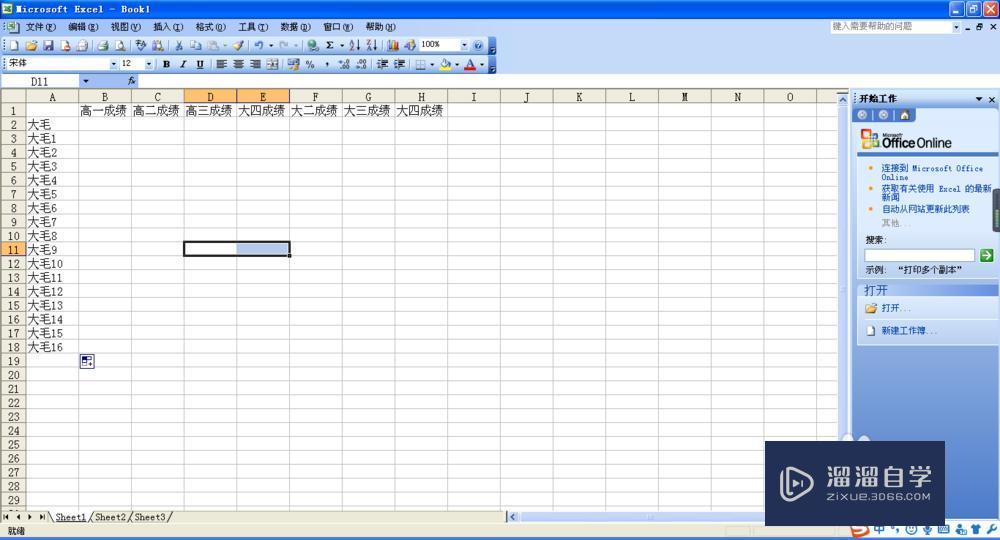Screen dimensions: 1000x540
Task: Run the spelling check icon
Action: tap(141, 46)
